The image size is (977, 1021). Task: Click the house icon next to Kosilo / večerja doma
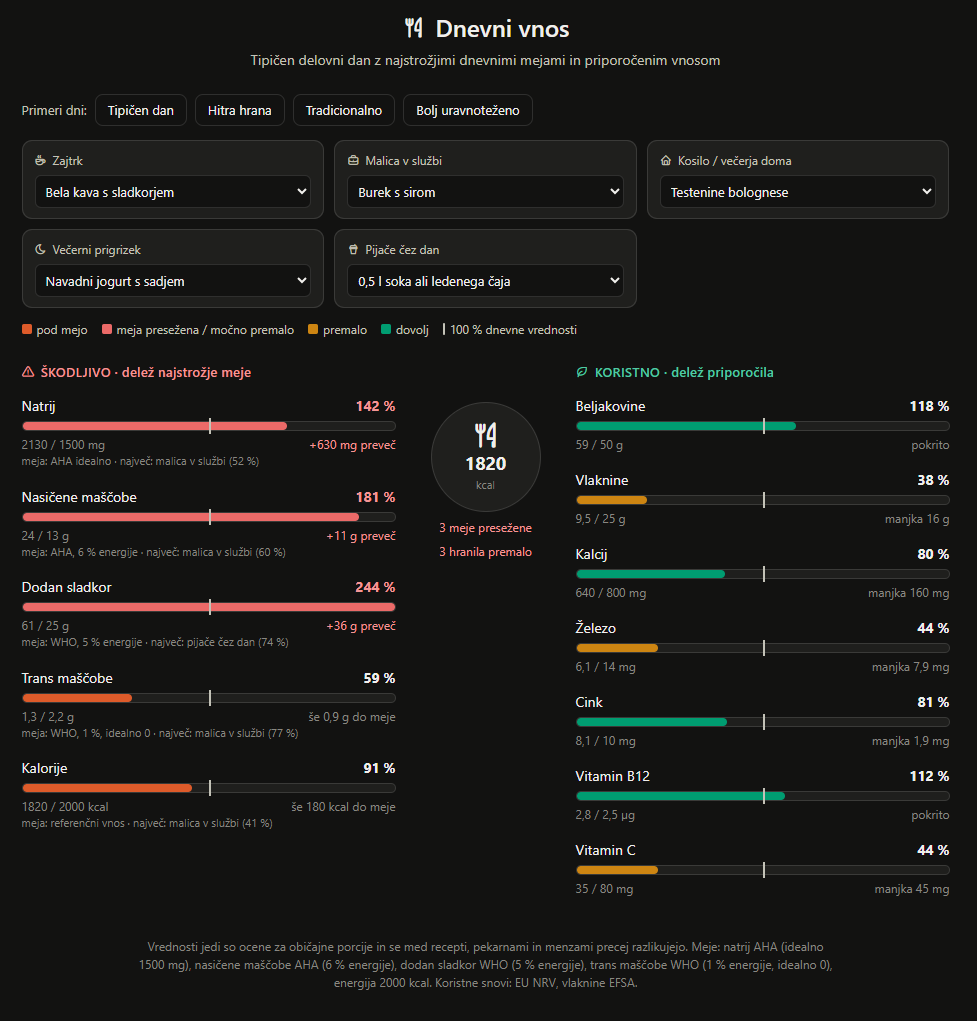click(x=666, y=160)
